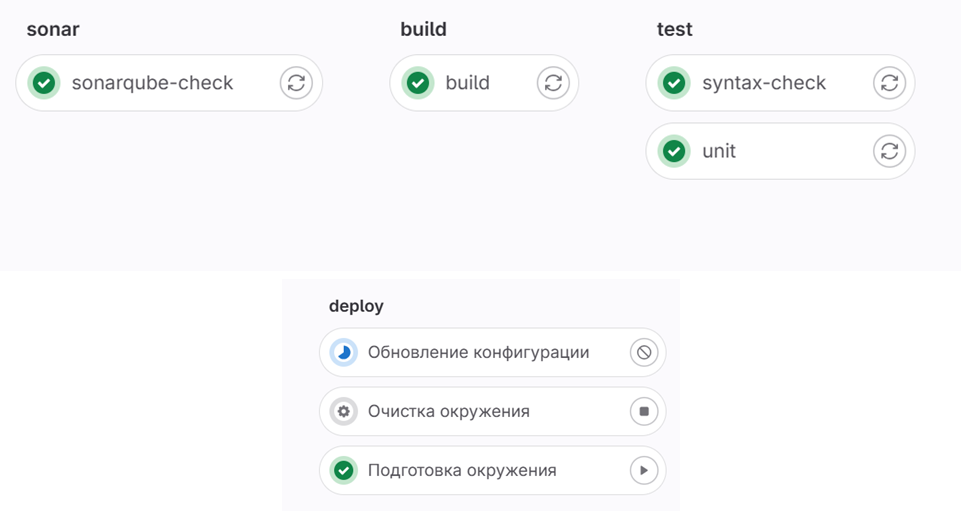Run the Подготовка окружения job

coord(644,470)
